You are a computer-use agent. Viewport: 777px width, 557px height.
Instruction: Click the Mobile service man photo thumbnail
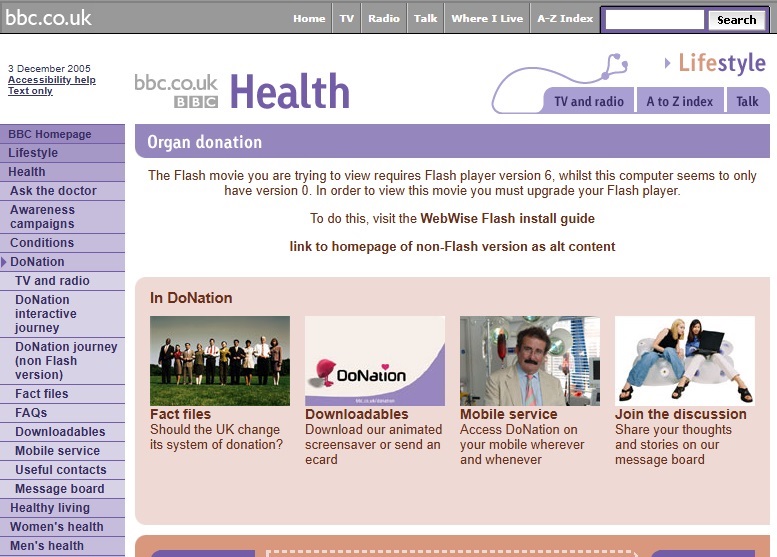(530, 361)
